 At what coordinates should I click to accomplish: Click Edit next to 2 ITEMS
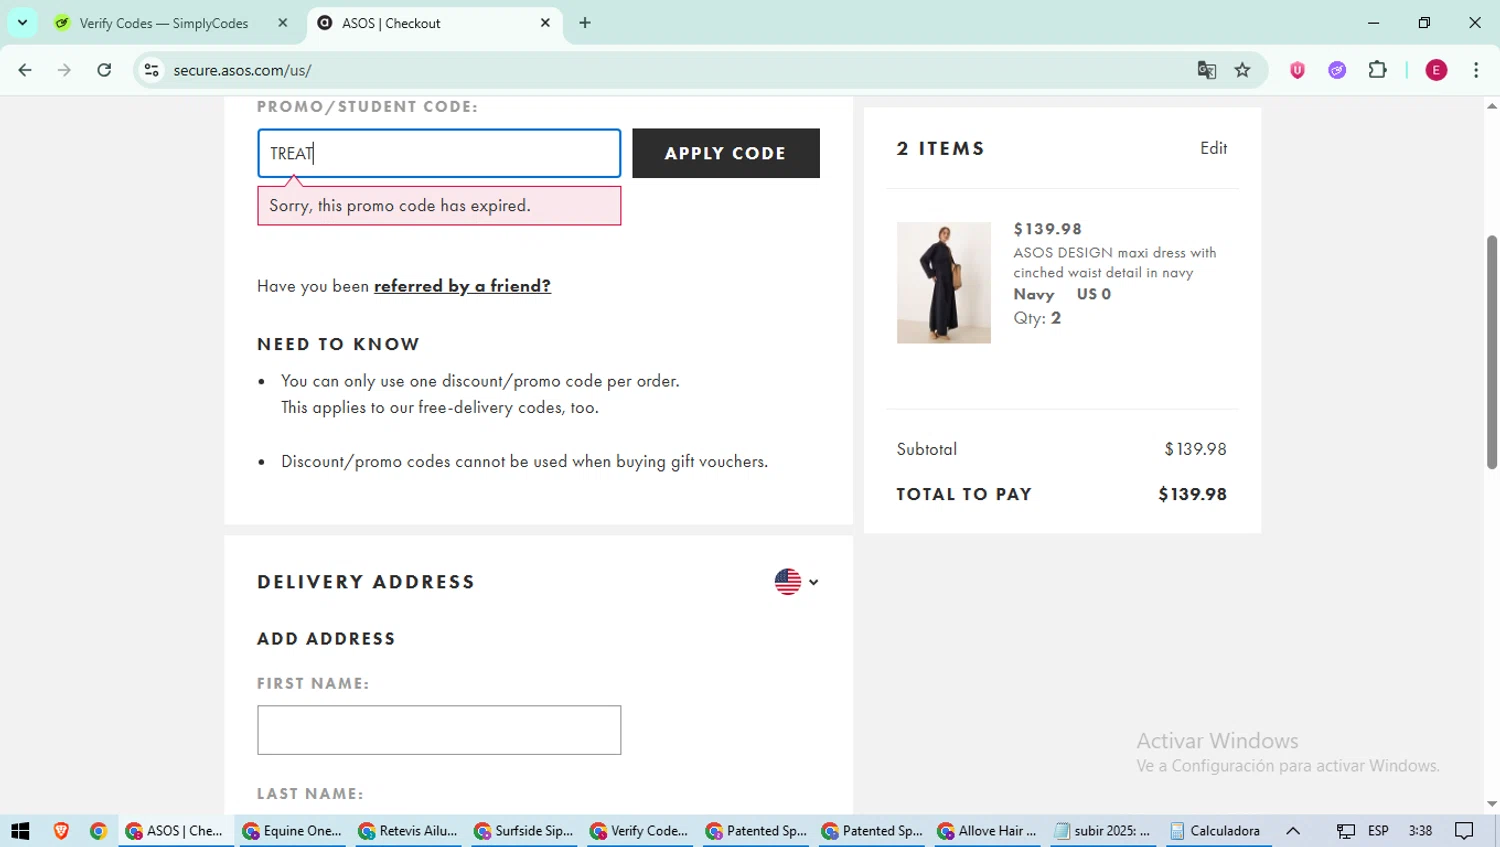click(1213, 148)
